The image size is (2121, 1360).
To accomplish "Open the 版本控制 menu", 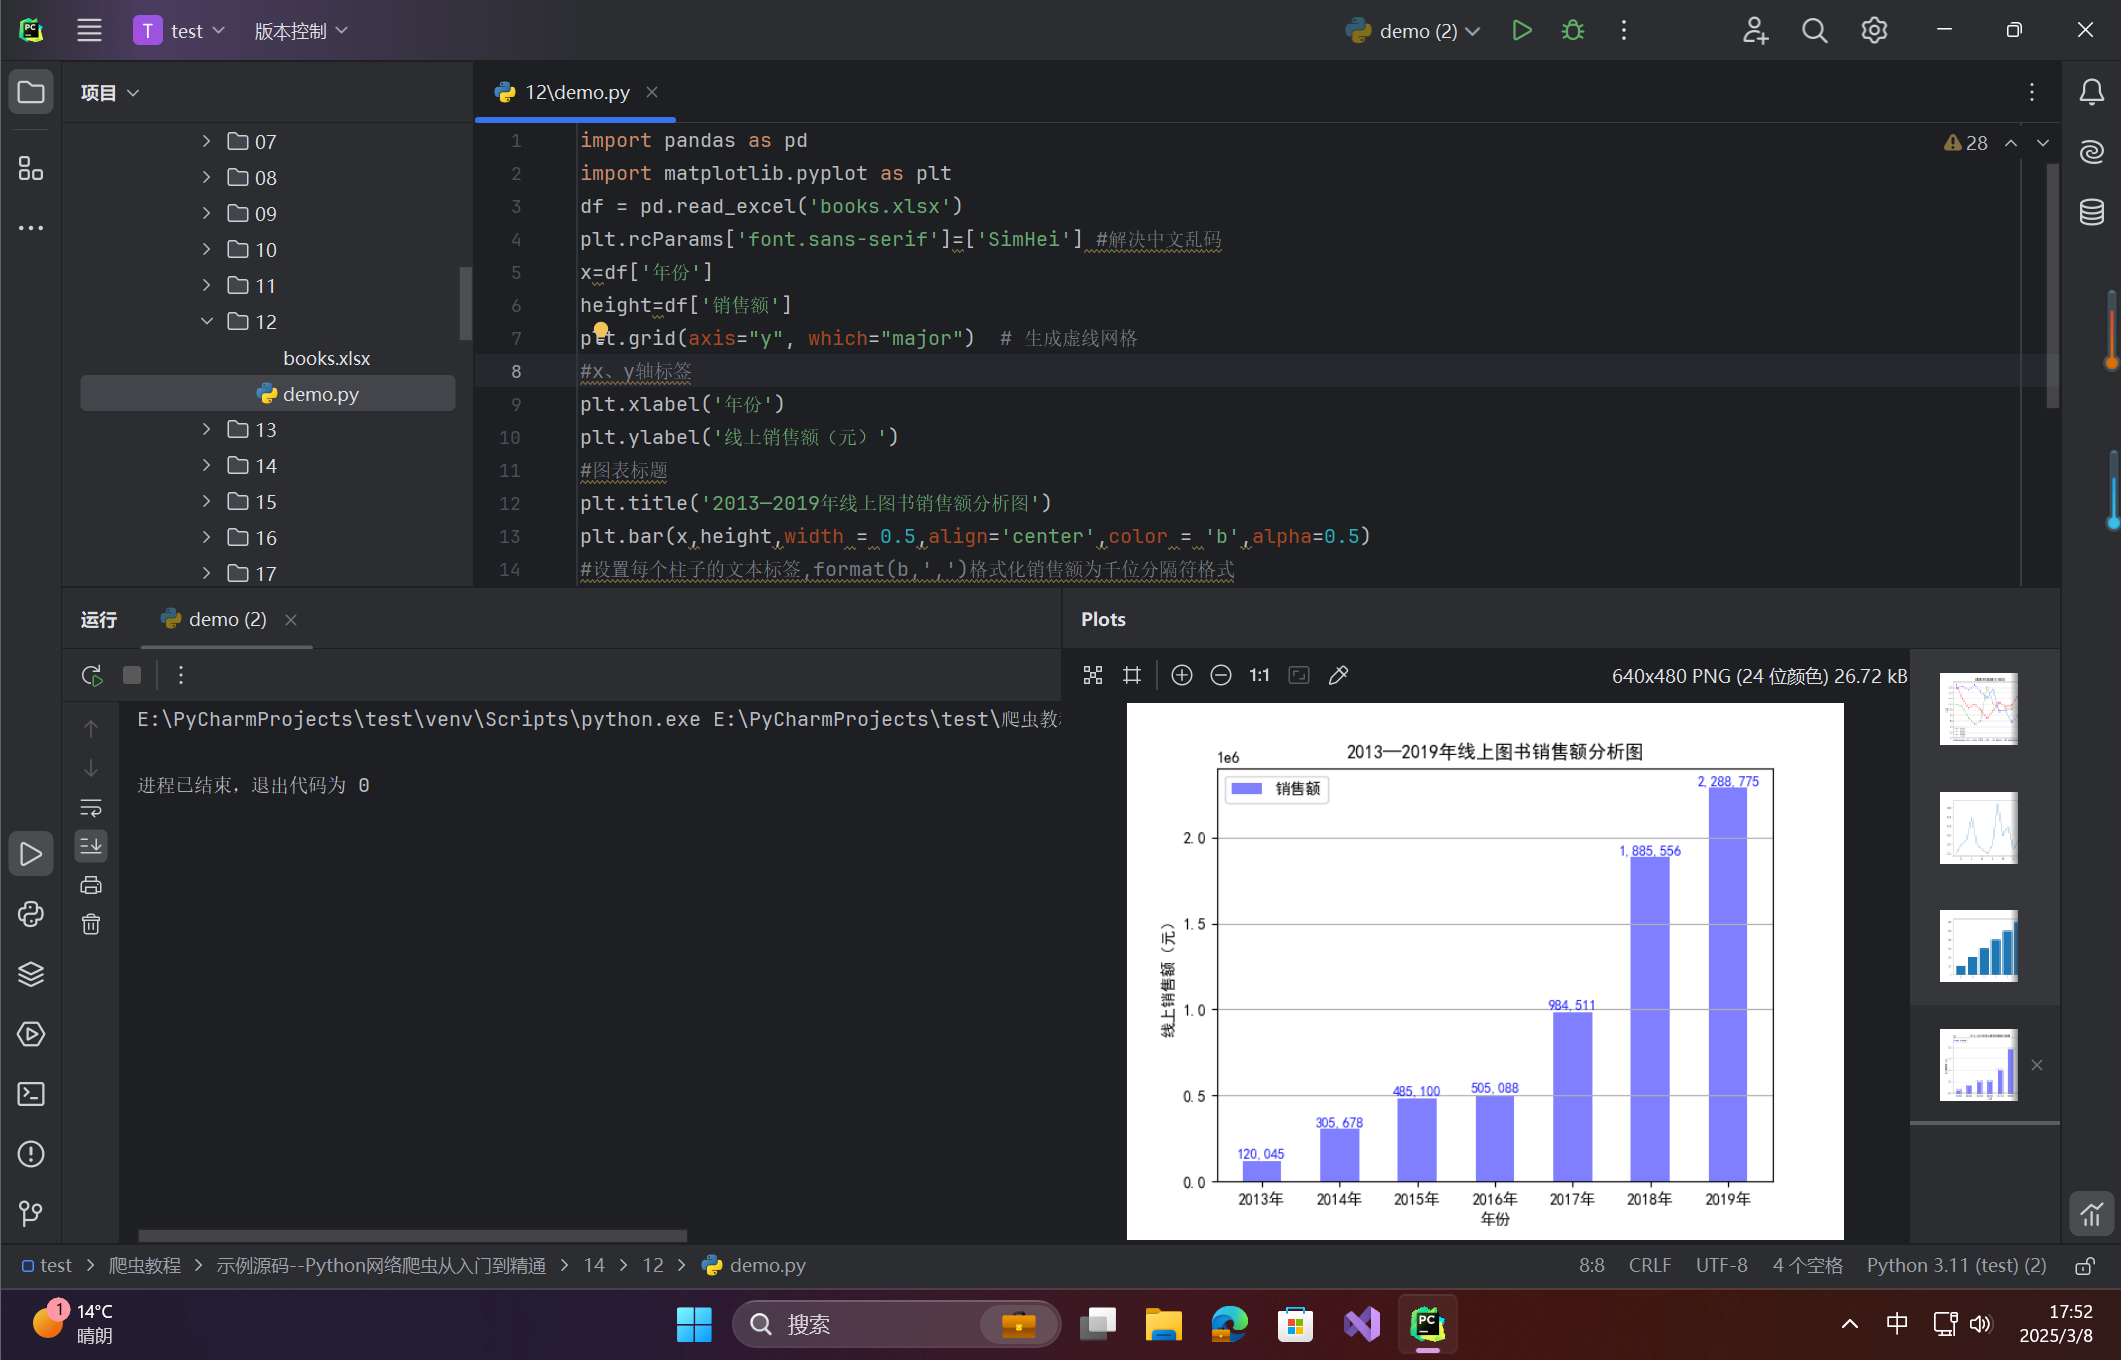I will [300, 31].
